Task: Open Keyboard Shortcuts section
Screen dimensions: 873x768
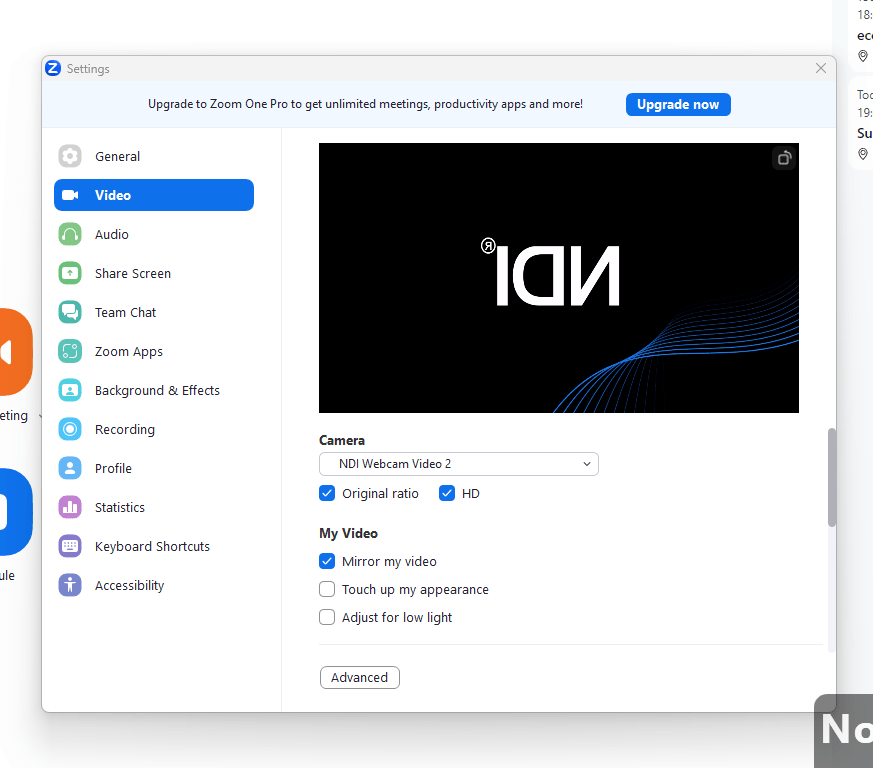Action: coord(154,546)
